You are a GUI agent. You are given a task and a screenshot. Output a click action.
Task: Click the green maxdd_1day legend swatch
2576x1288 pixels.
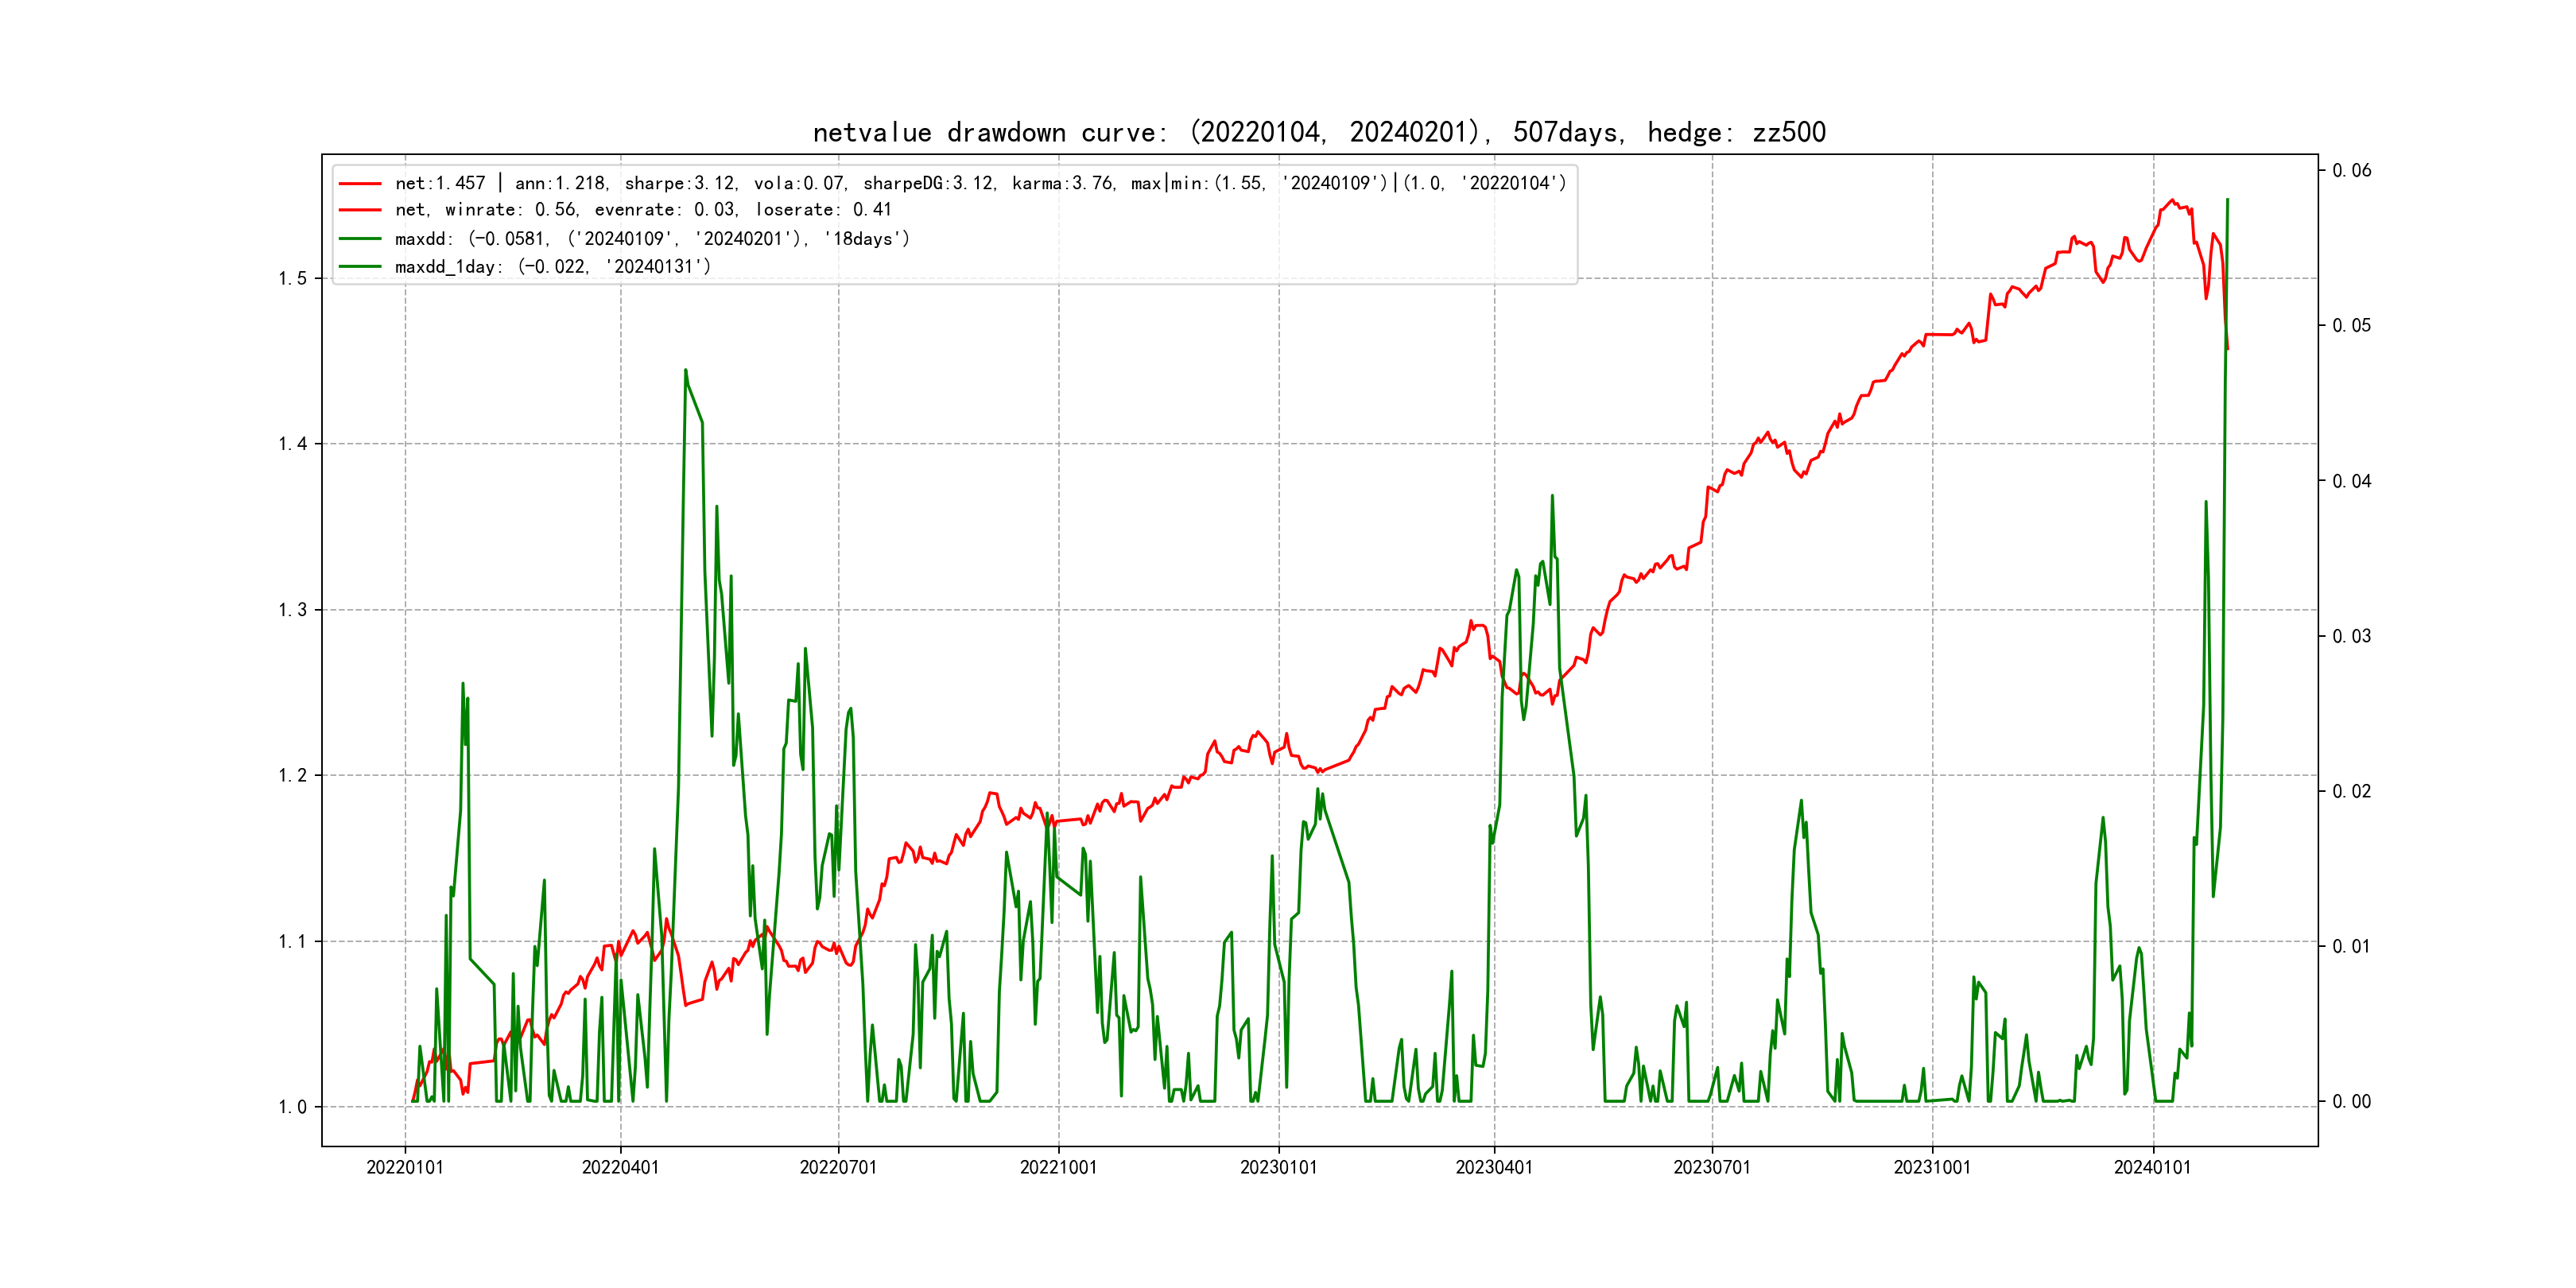[x=360, y=266]
